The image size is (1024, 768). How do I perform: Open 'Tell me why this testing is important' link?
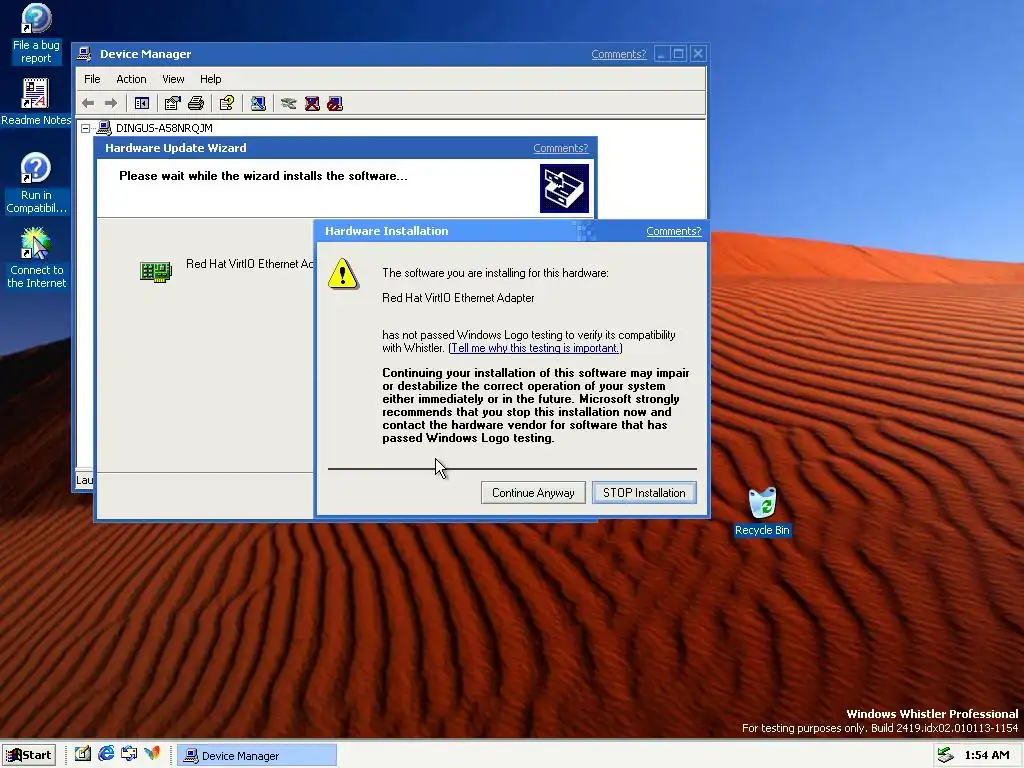pyautogui.click(x=534, y=348)
